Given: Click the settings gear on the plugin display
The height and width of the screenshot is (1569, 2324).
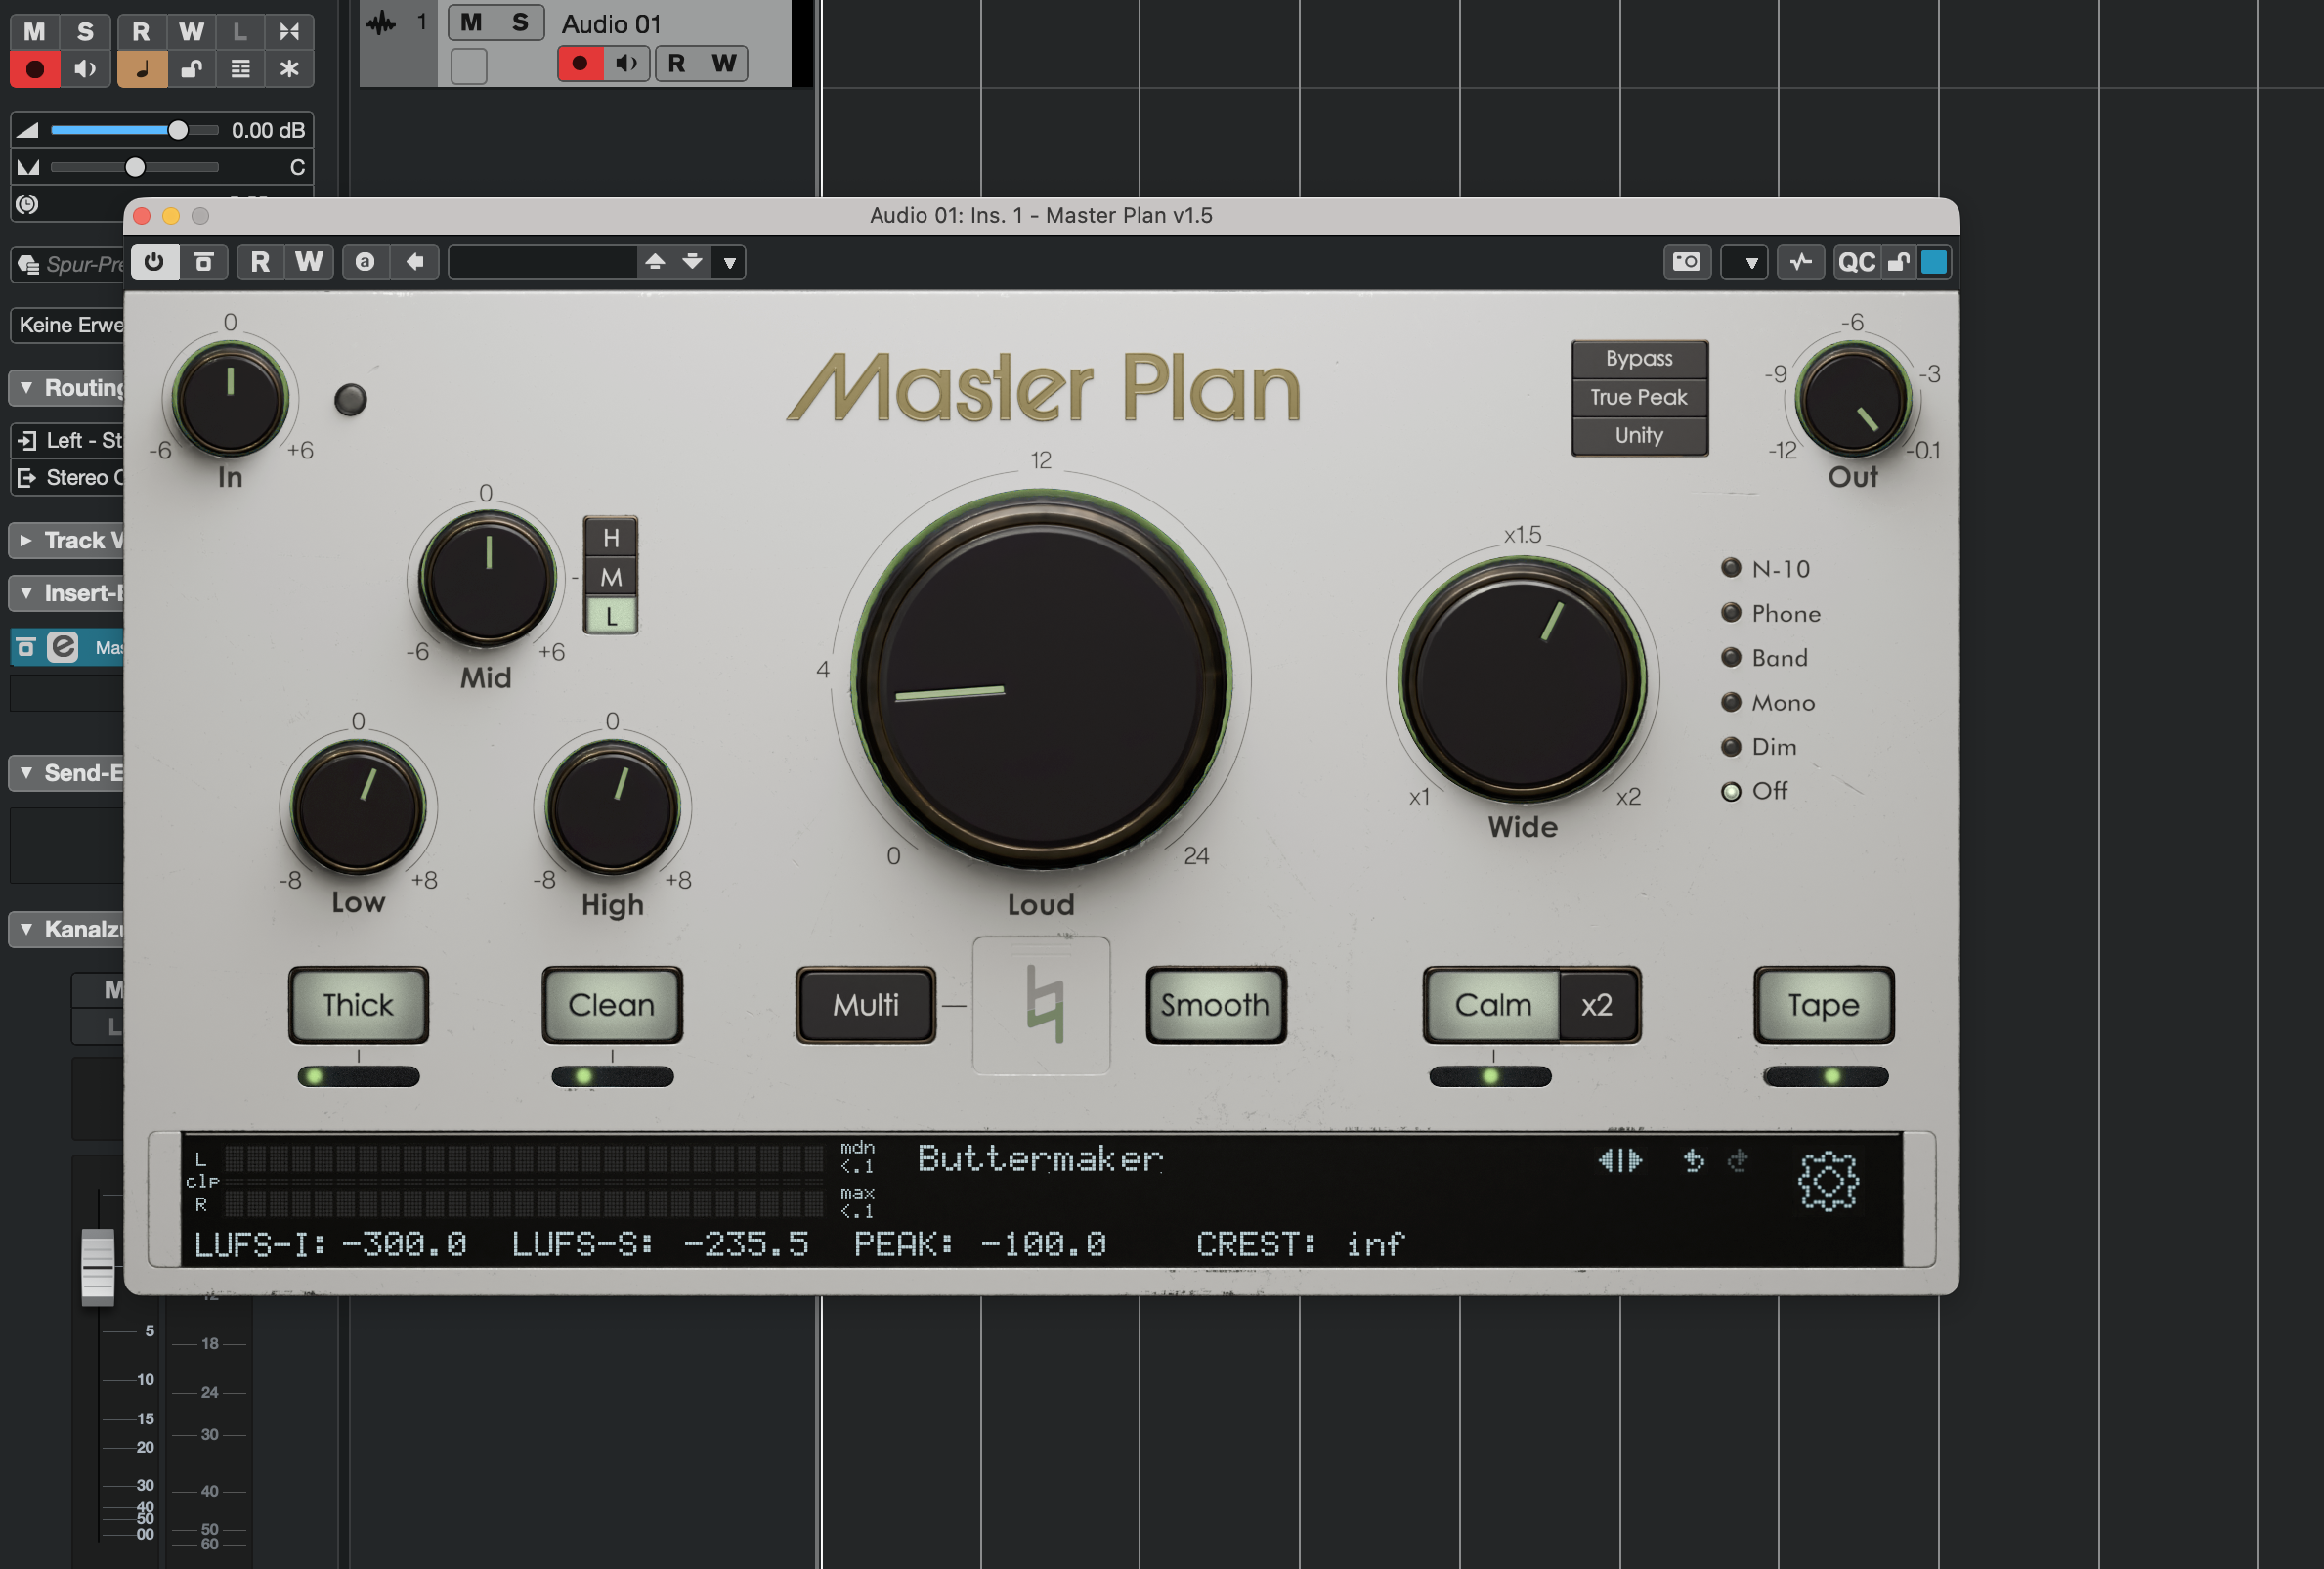Looking at the screenshot, I should click(x=1830, y=1180).
